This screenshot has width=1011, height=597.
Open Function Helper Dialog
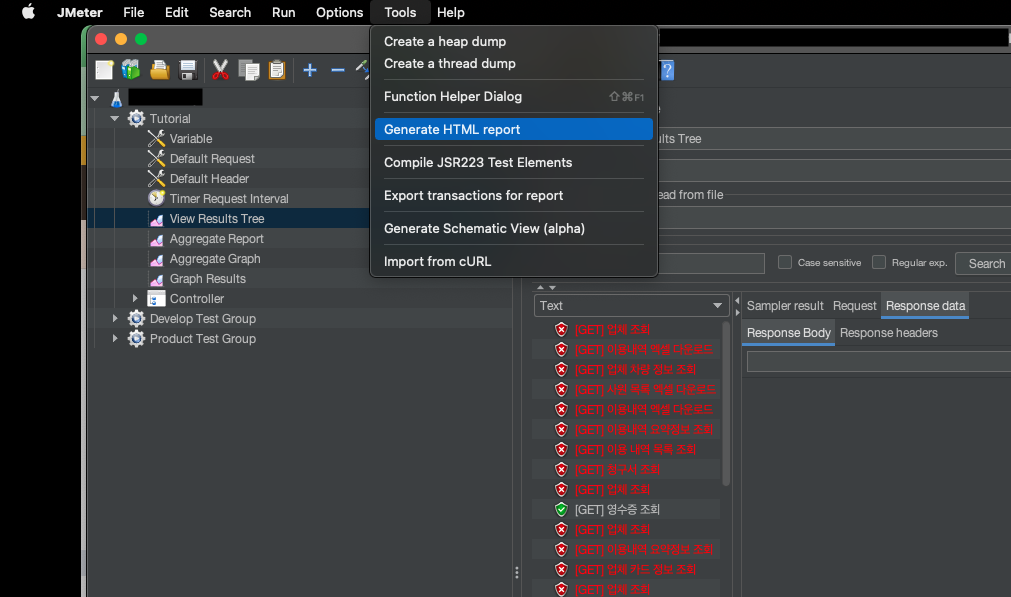click(x=513, y=96)
